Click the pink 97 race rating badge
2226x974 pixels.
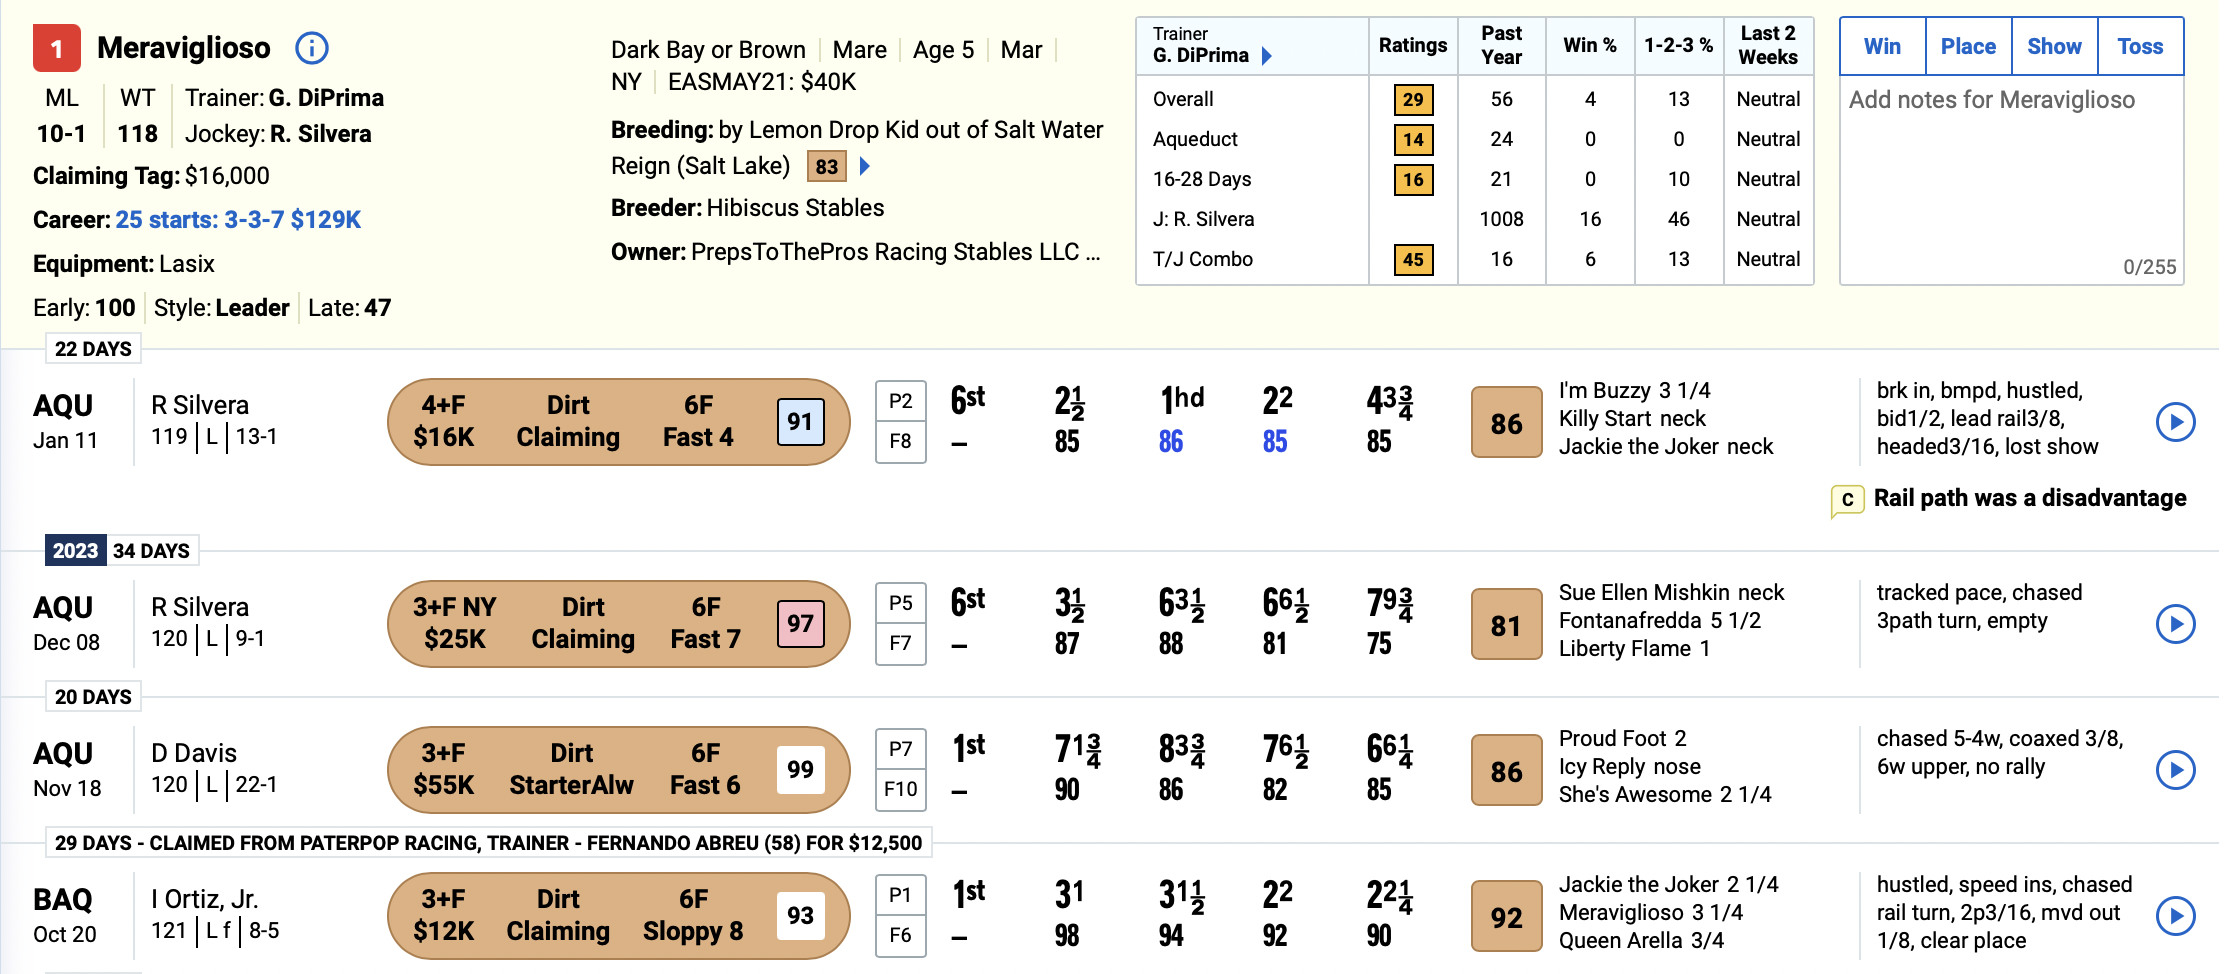[800, 624]
